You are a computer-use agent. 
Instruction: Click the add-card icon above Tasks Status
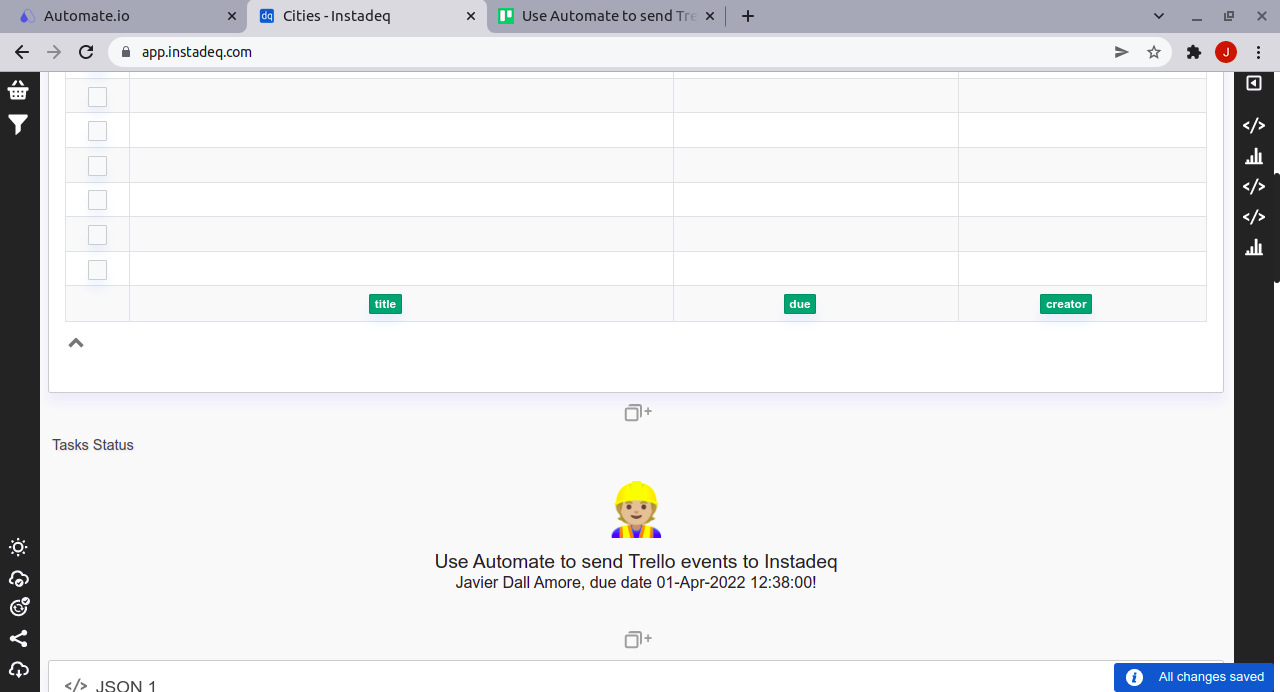pyautogui.click(x=638, y=412)
